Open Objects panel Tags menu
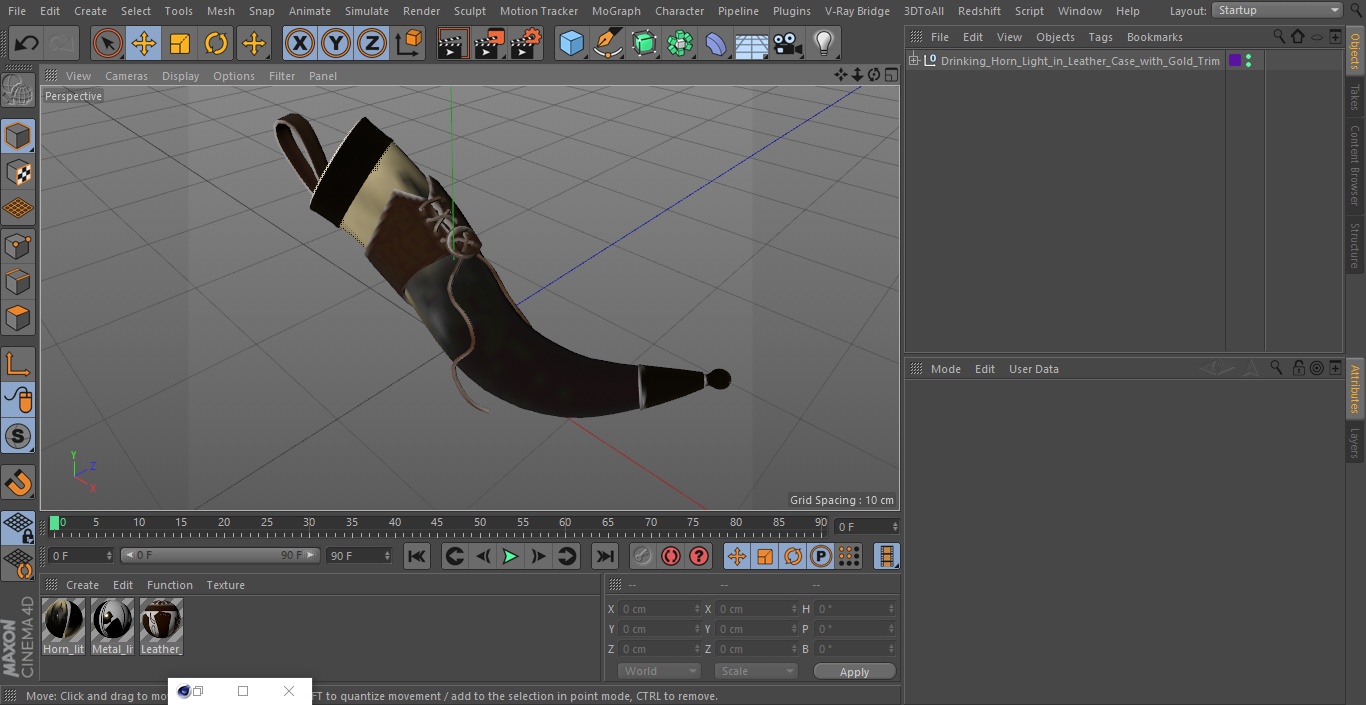 click(1100, 37)
